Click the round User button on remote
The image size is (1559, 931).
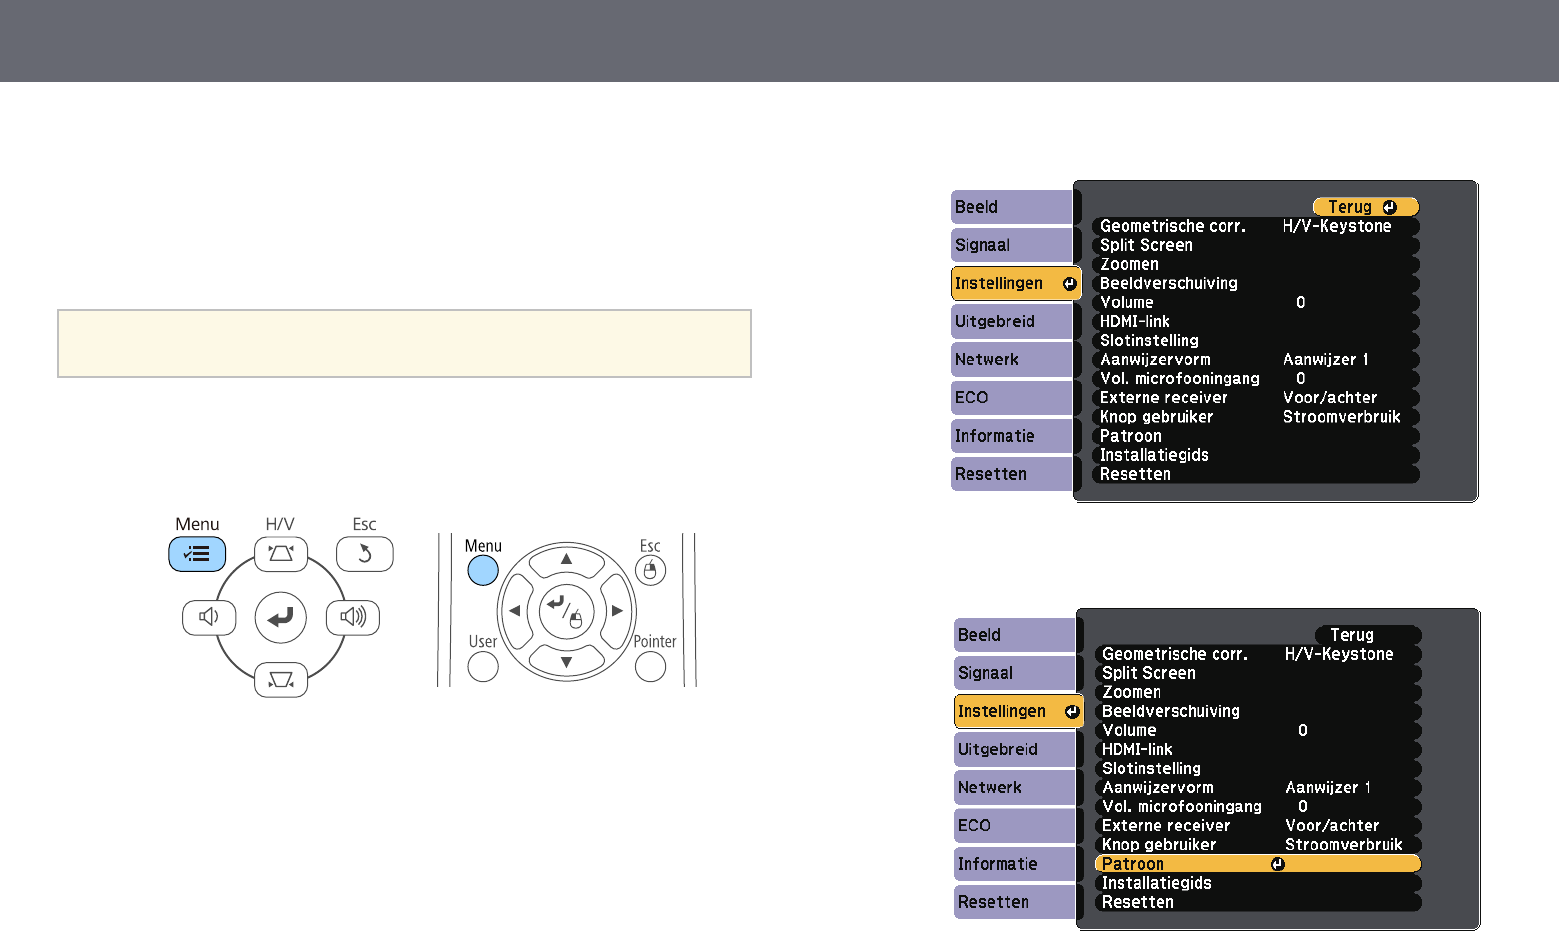tap(483, 667)
